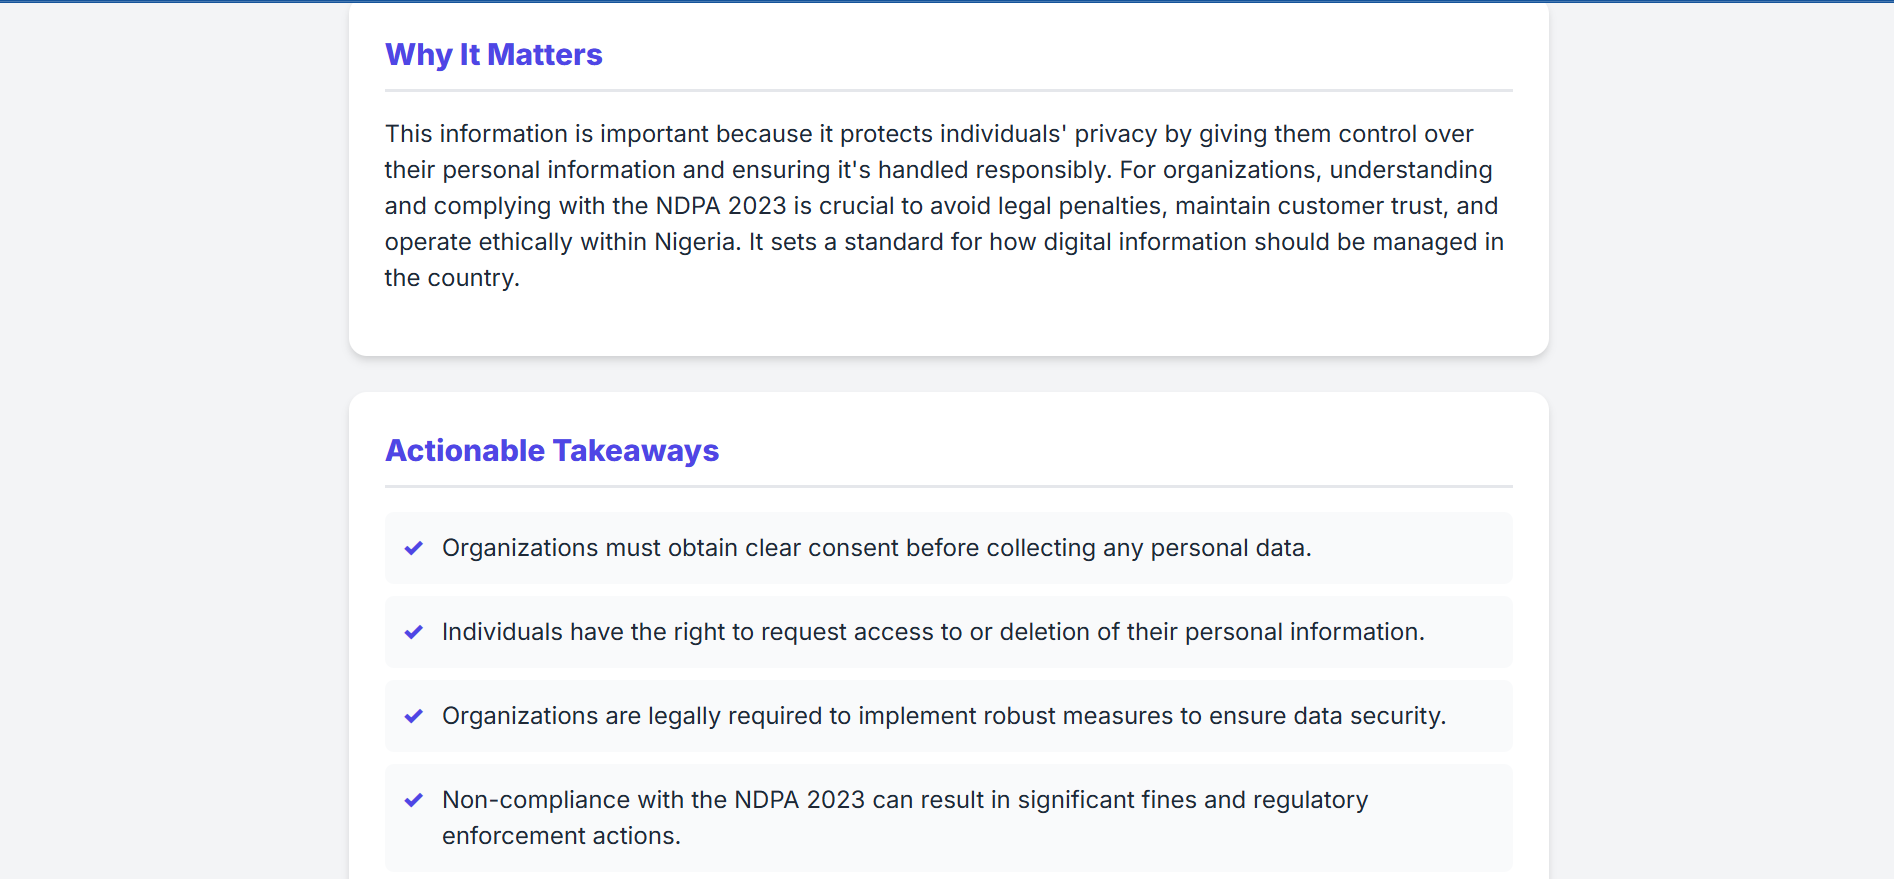This screenshot has height=879, width=1894.
Task: Select the 'Organizations must obtain clear consent' item
Action: pyautogui.click(x=948, y=548)
